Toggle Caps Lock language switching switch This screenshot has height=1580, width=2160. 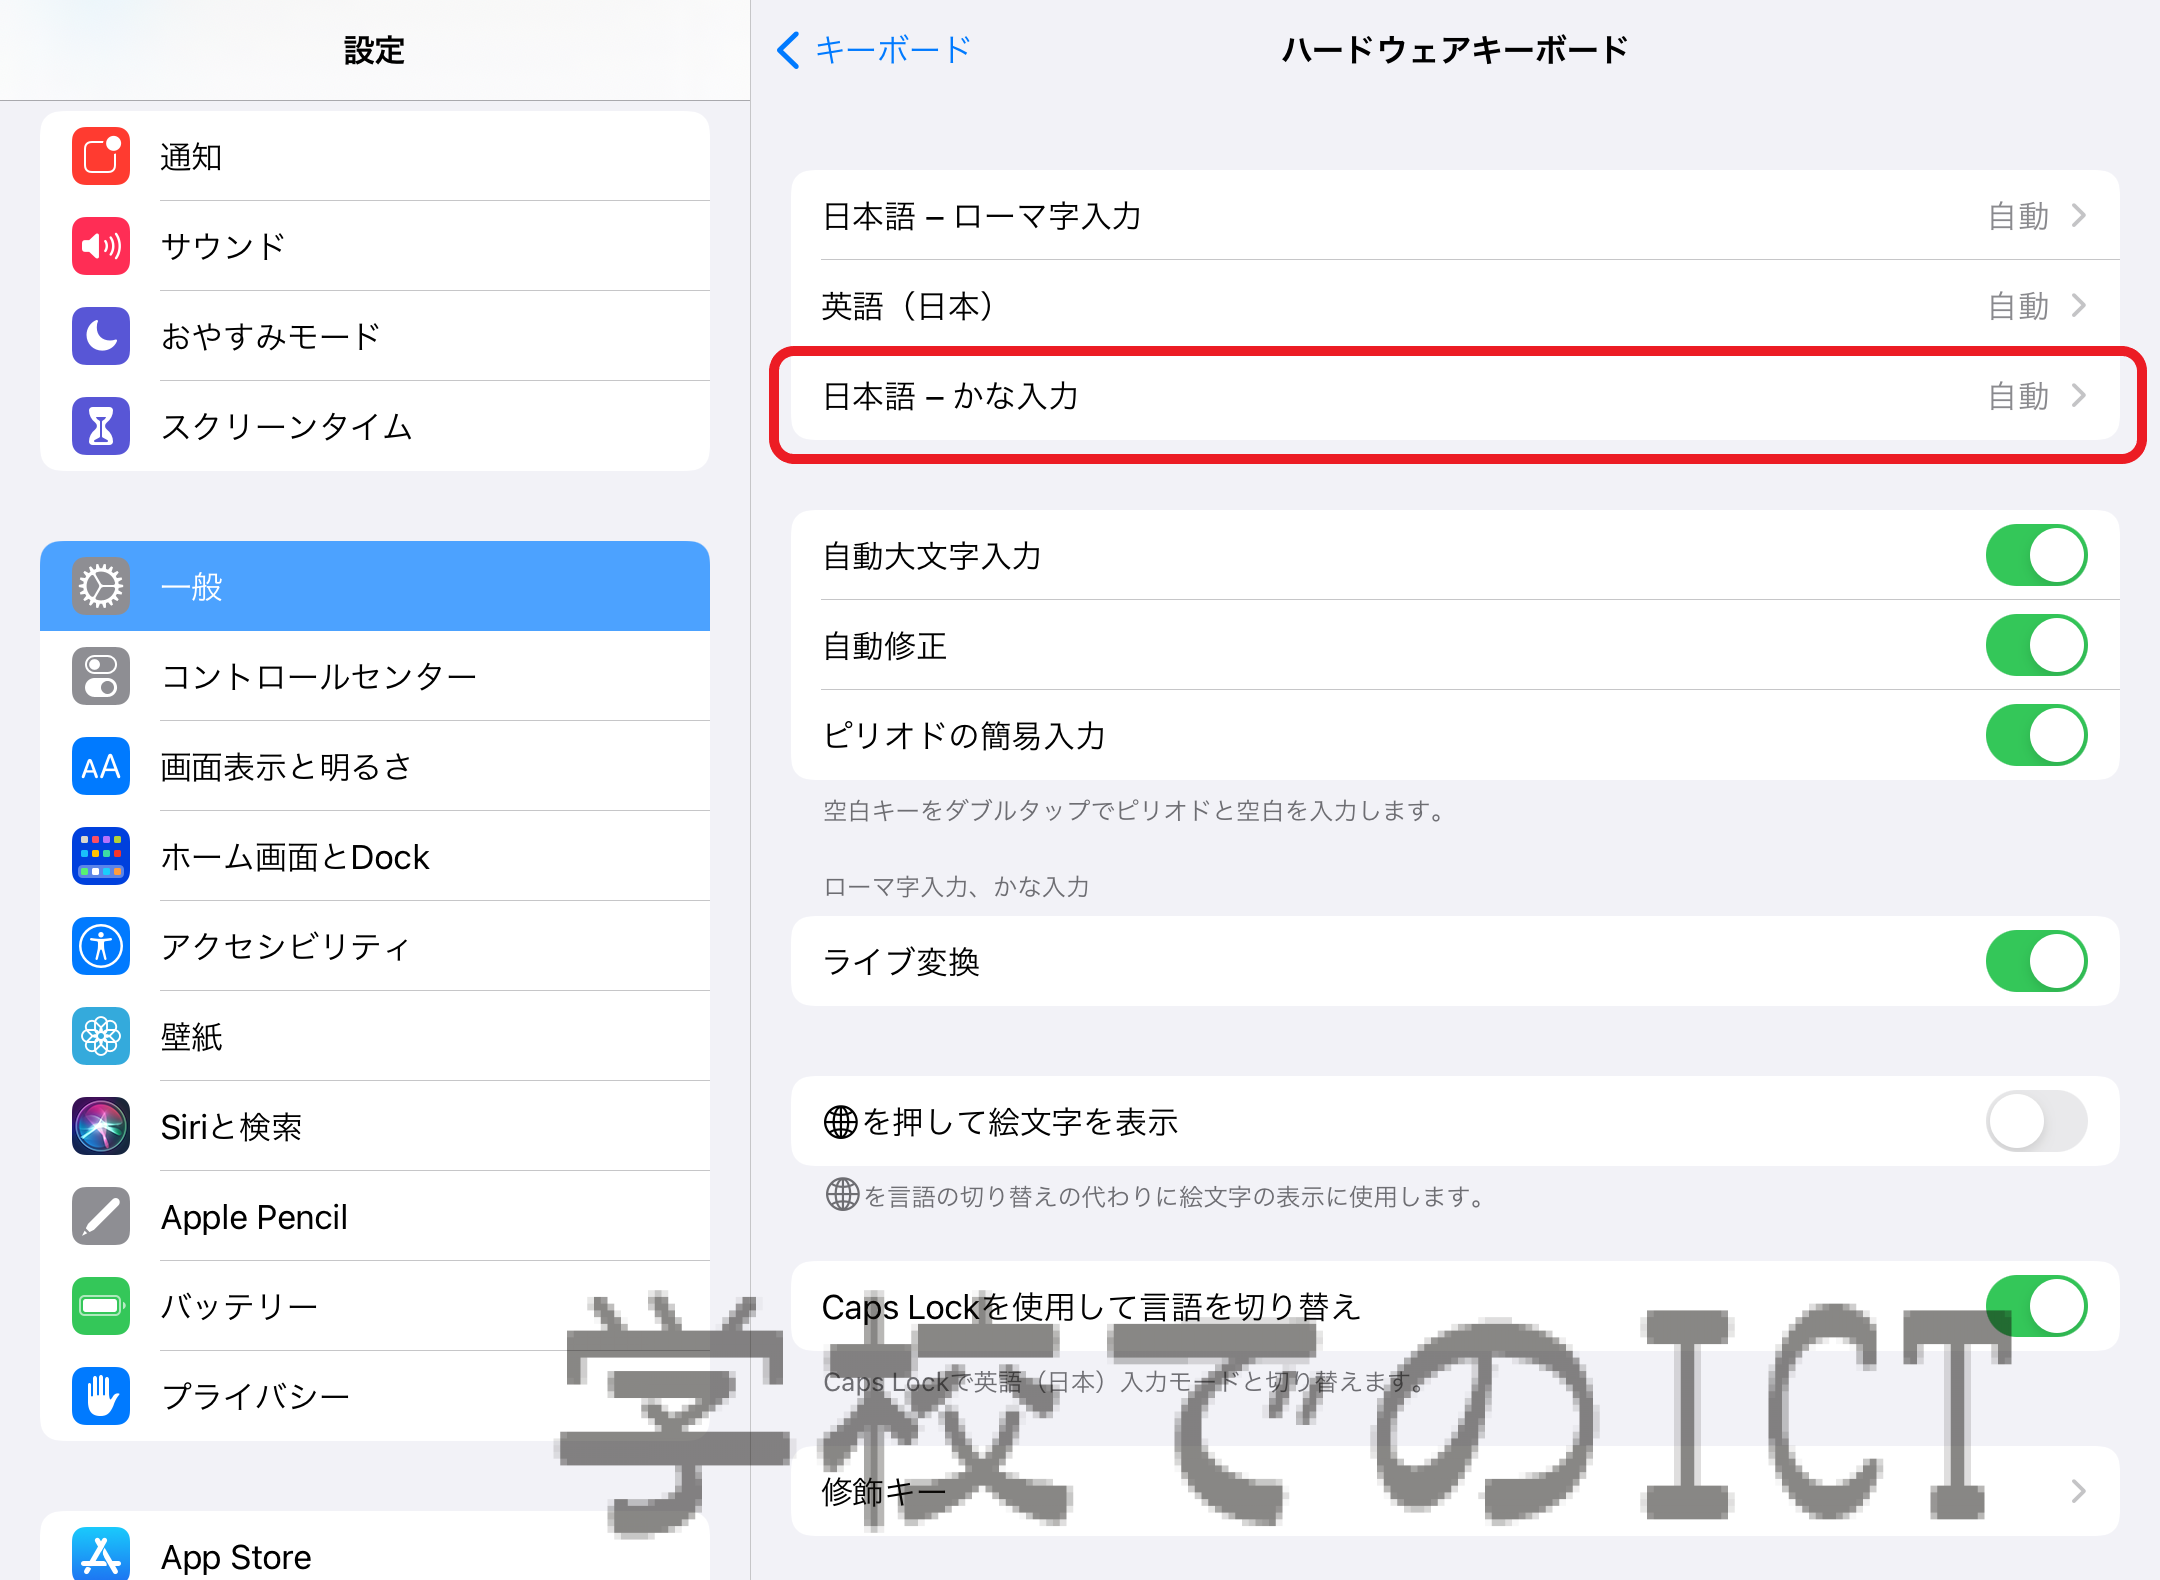click(2036, 1306)
